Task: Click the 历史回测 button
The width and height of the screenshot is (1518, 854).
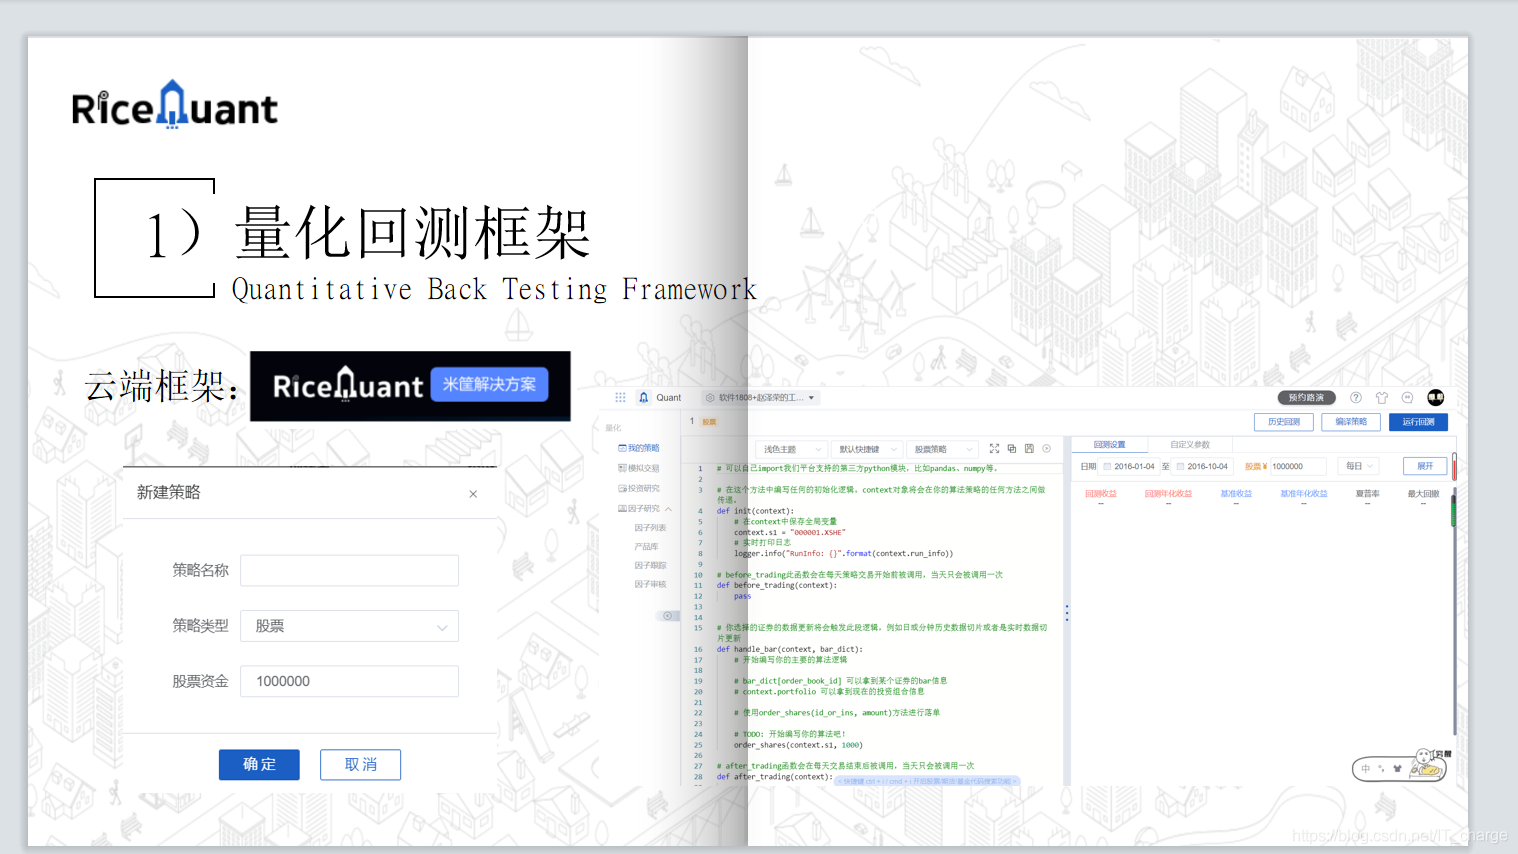Action: pos(1284,422)
